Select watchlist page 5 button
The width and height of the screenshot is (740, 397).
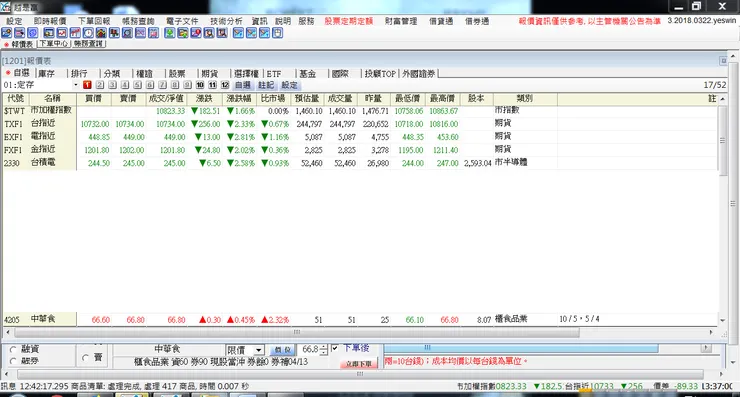coord(137,85)
